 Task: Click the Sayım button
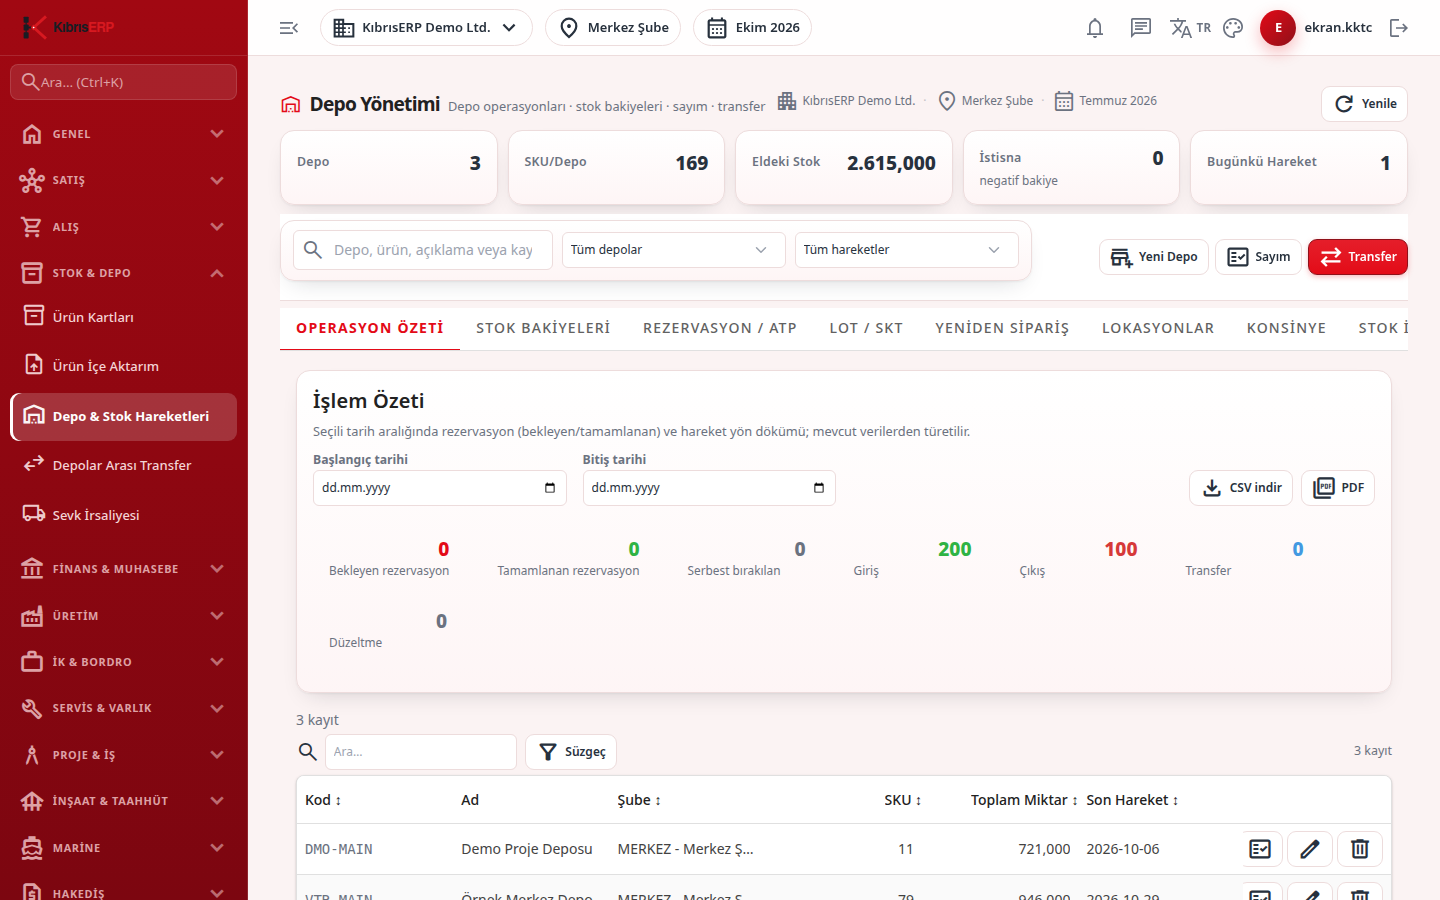(1259, 257)
